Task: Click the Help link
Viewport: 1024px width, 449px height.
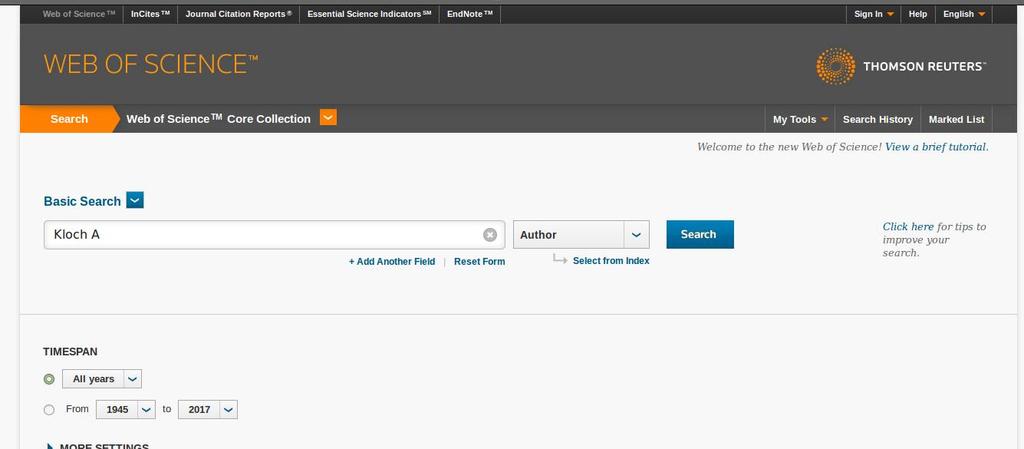Action: (x=918, y=14)
